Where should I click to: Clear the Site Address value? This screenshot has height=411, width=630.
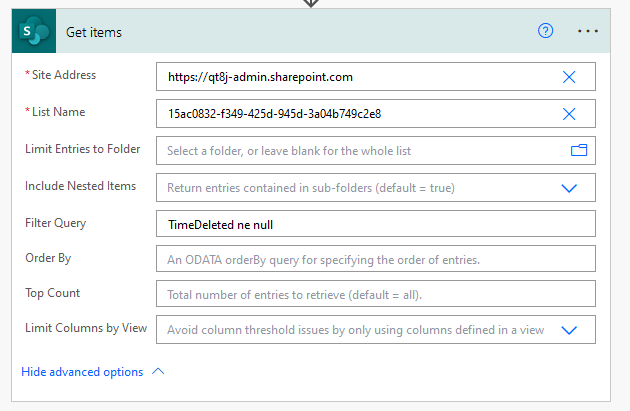pyautogui.click(x=569, y=77)
